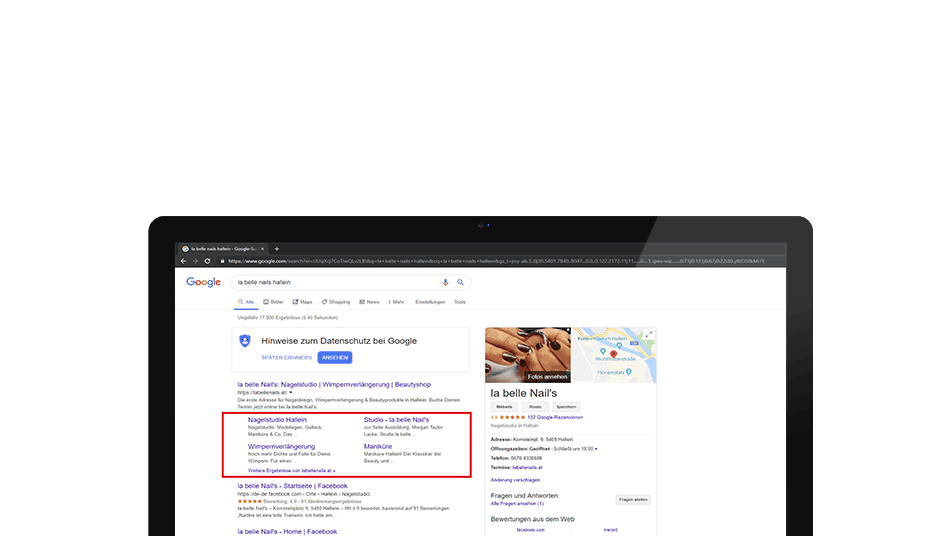Switch to the Shopping tab
This screenshot has width=952, height=536.
pyautogui.click(x=336, y=302)
